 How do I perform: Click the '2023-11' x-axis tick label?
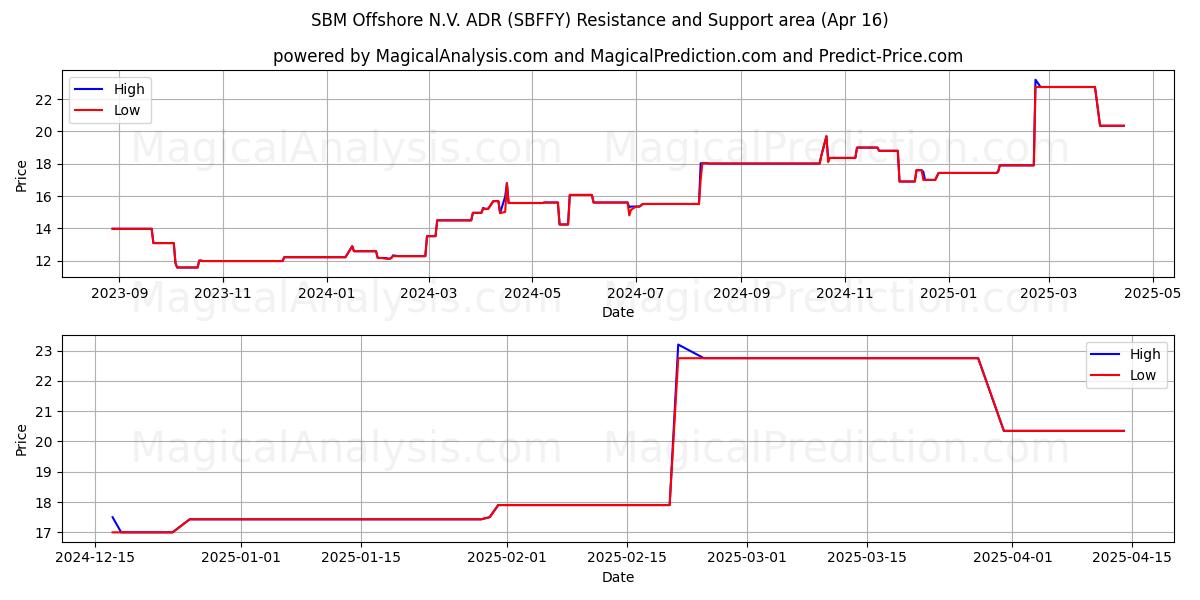click(223, 293)
